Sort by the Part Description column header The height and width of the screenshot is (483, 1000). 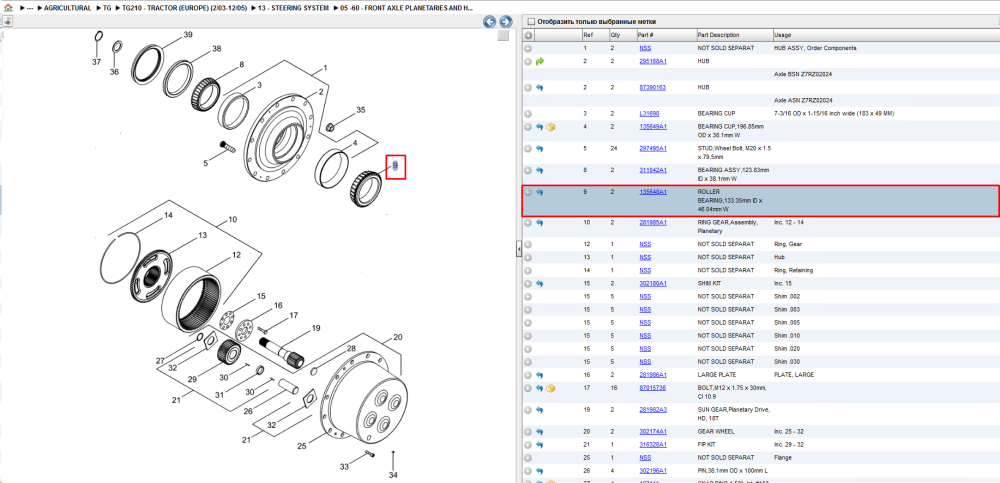point(718,35)
